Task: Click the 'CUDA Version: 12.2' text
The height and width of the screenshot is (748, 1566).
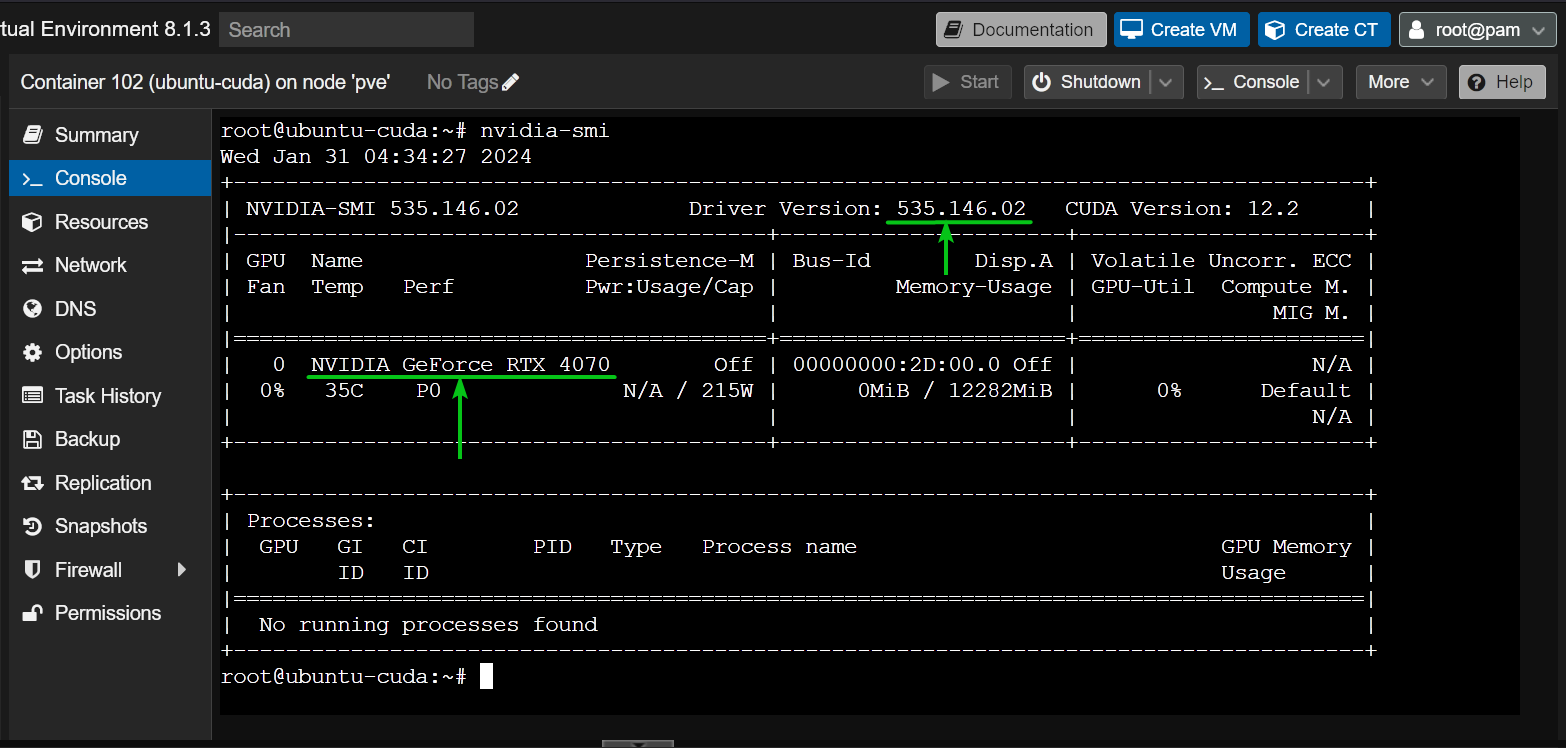Action: [1182, 209]
